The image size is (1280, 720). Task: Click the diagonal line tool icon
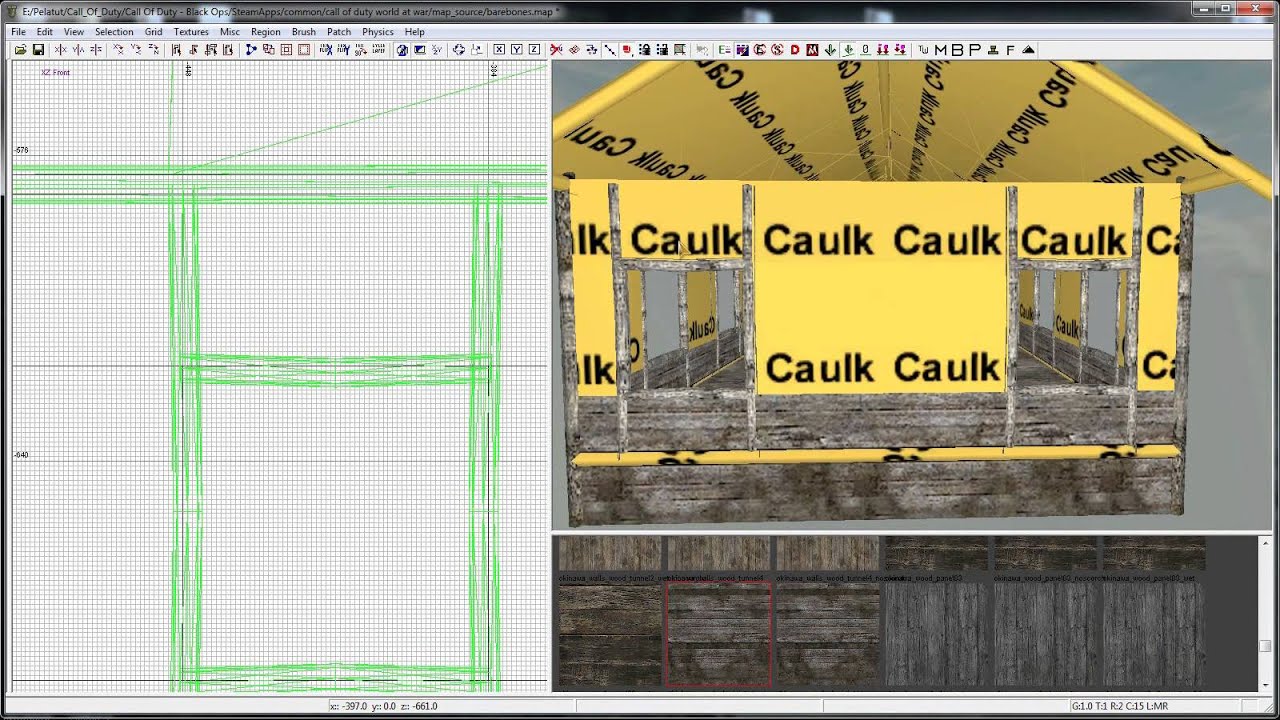tap(612, 49)
